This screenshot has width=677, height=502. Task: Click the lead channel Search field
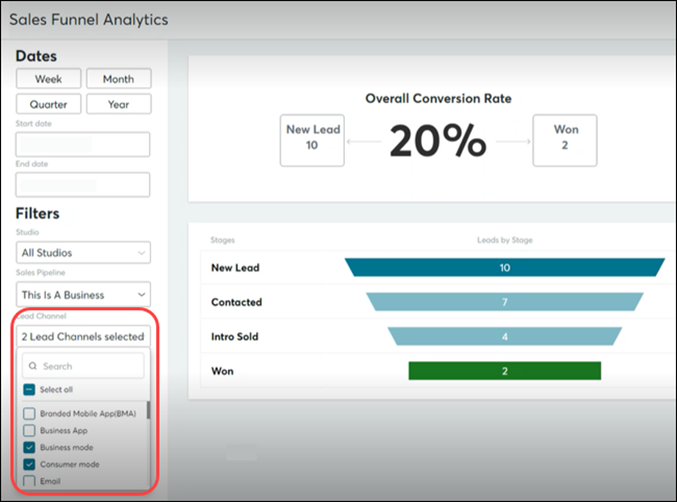pyautogui.click(x=83, y=366)
